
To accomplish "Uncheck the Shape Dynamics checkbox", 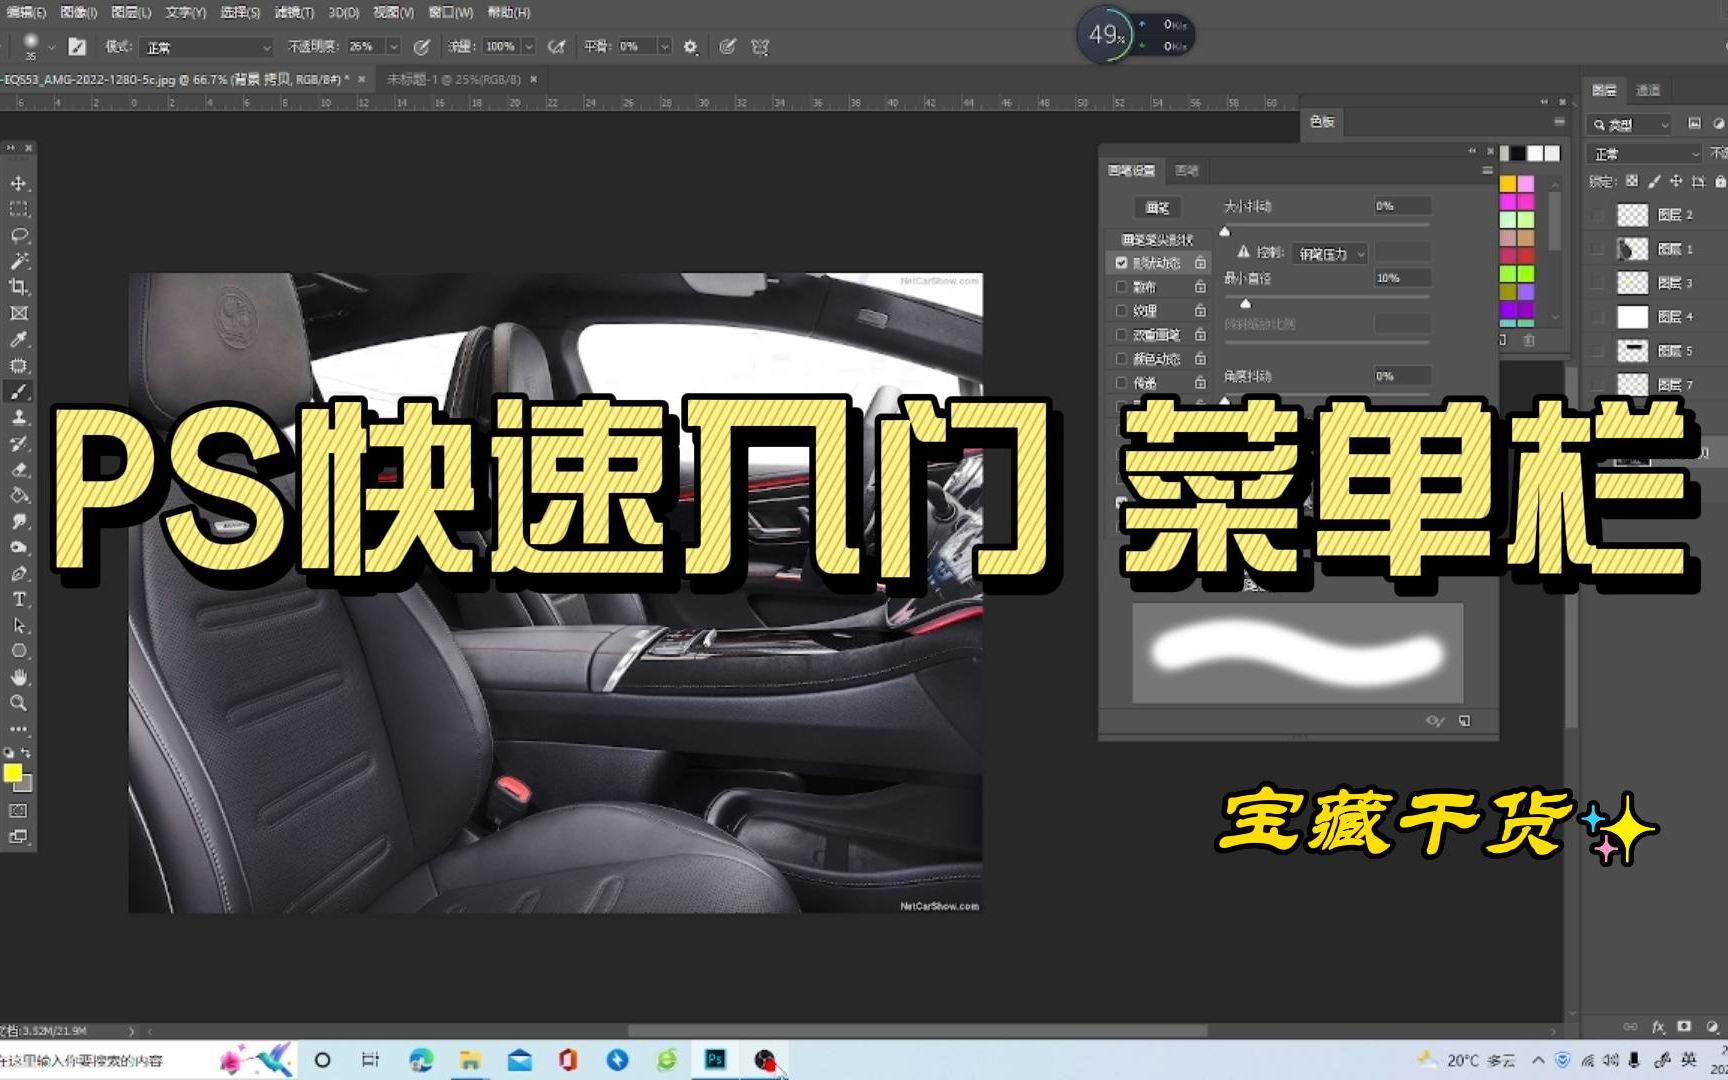I will [1121, 263].
